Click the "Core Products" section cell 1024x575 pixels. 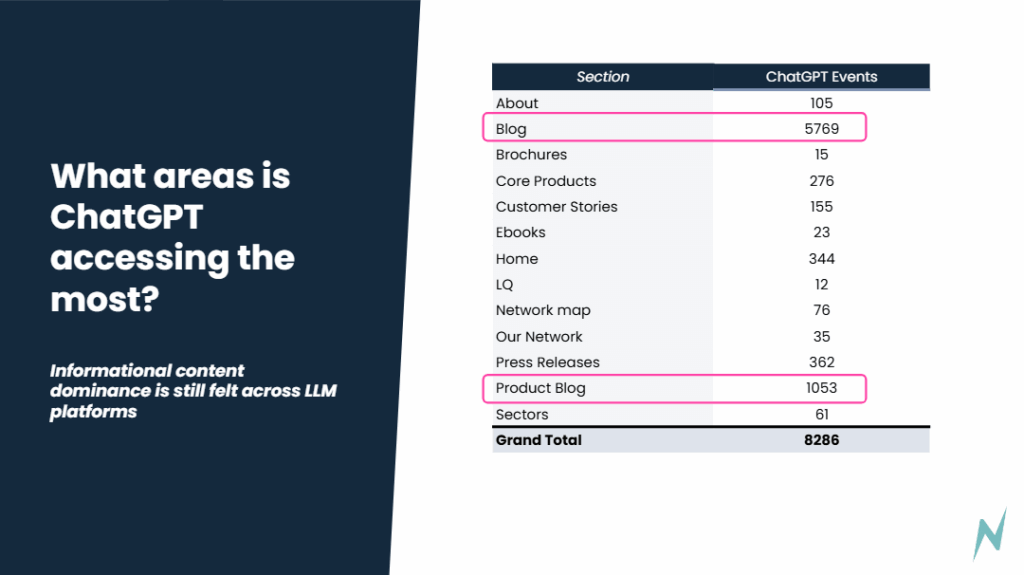546,181
